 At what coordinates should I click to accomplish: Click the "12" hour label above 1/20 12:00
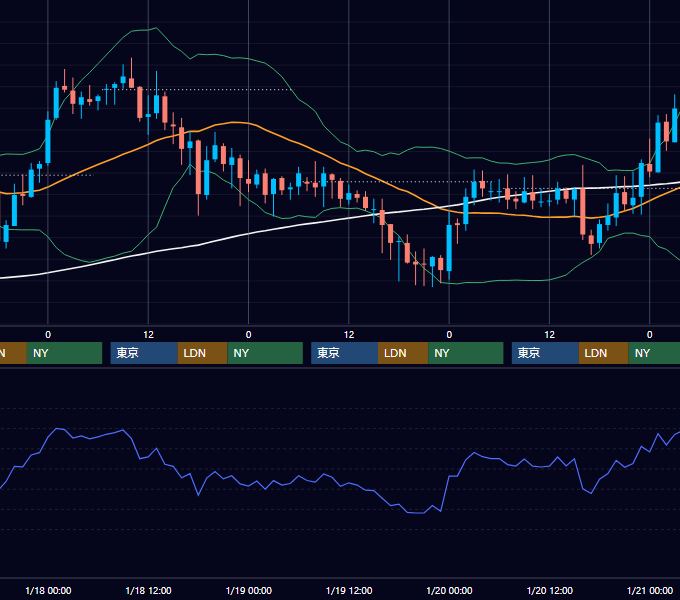(x=549, y=335)
